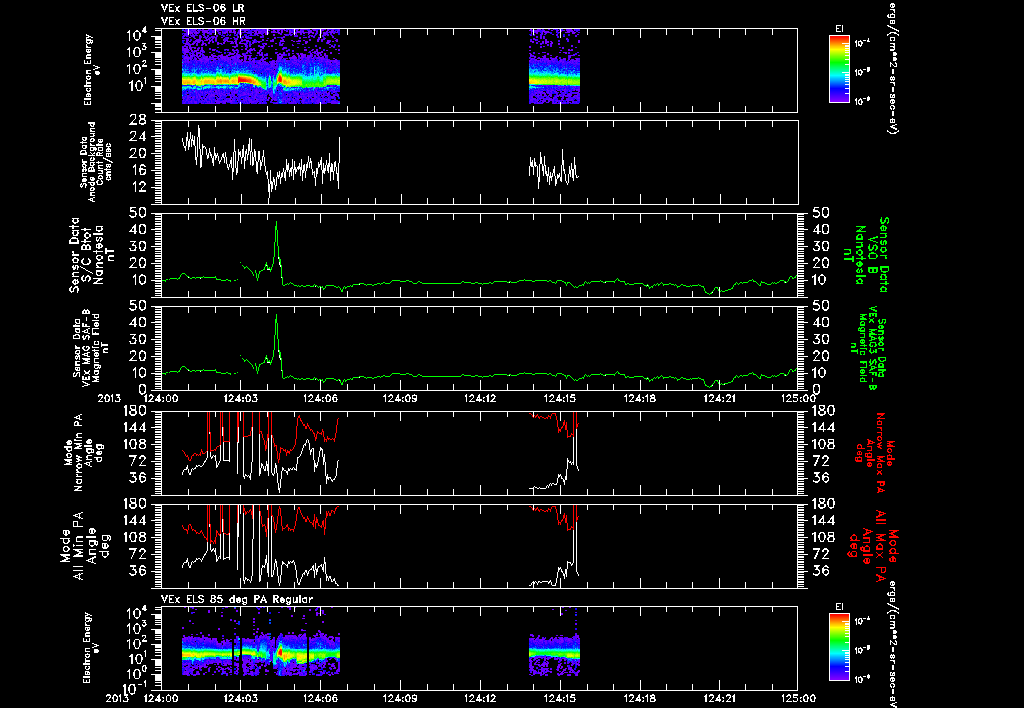Click the green "VSO B Nanotesla" axis label
This screenshot has width=1024, height=708.
tap(866, 255)
